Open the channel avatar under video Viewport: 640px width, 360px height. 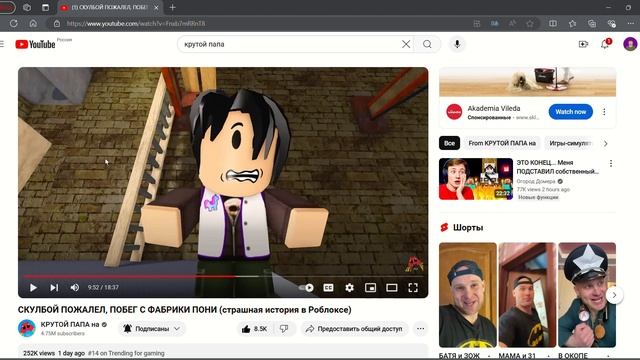coord(27,328)
